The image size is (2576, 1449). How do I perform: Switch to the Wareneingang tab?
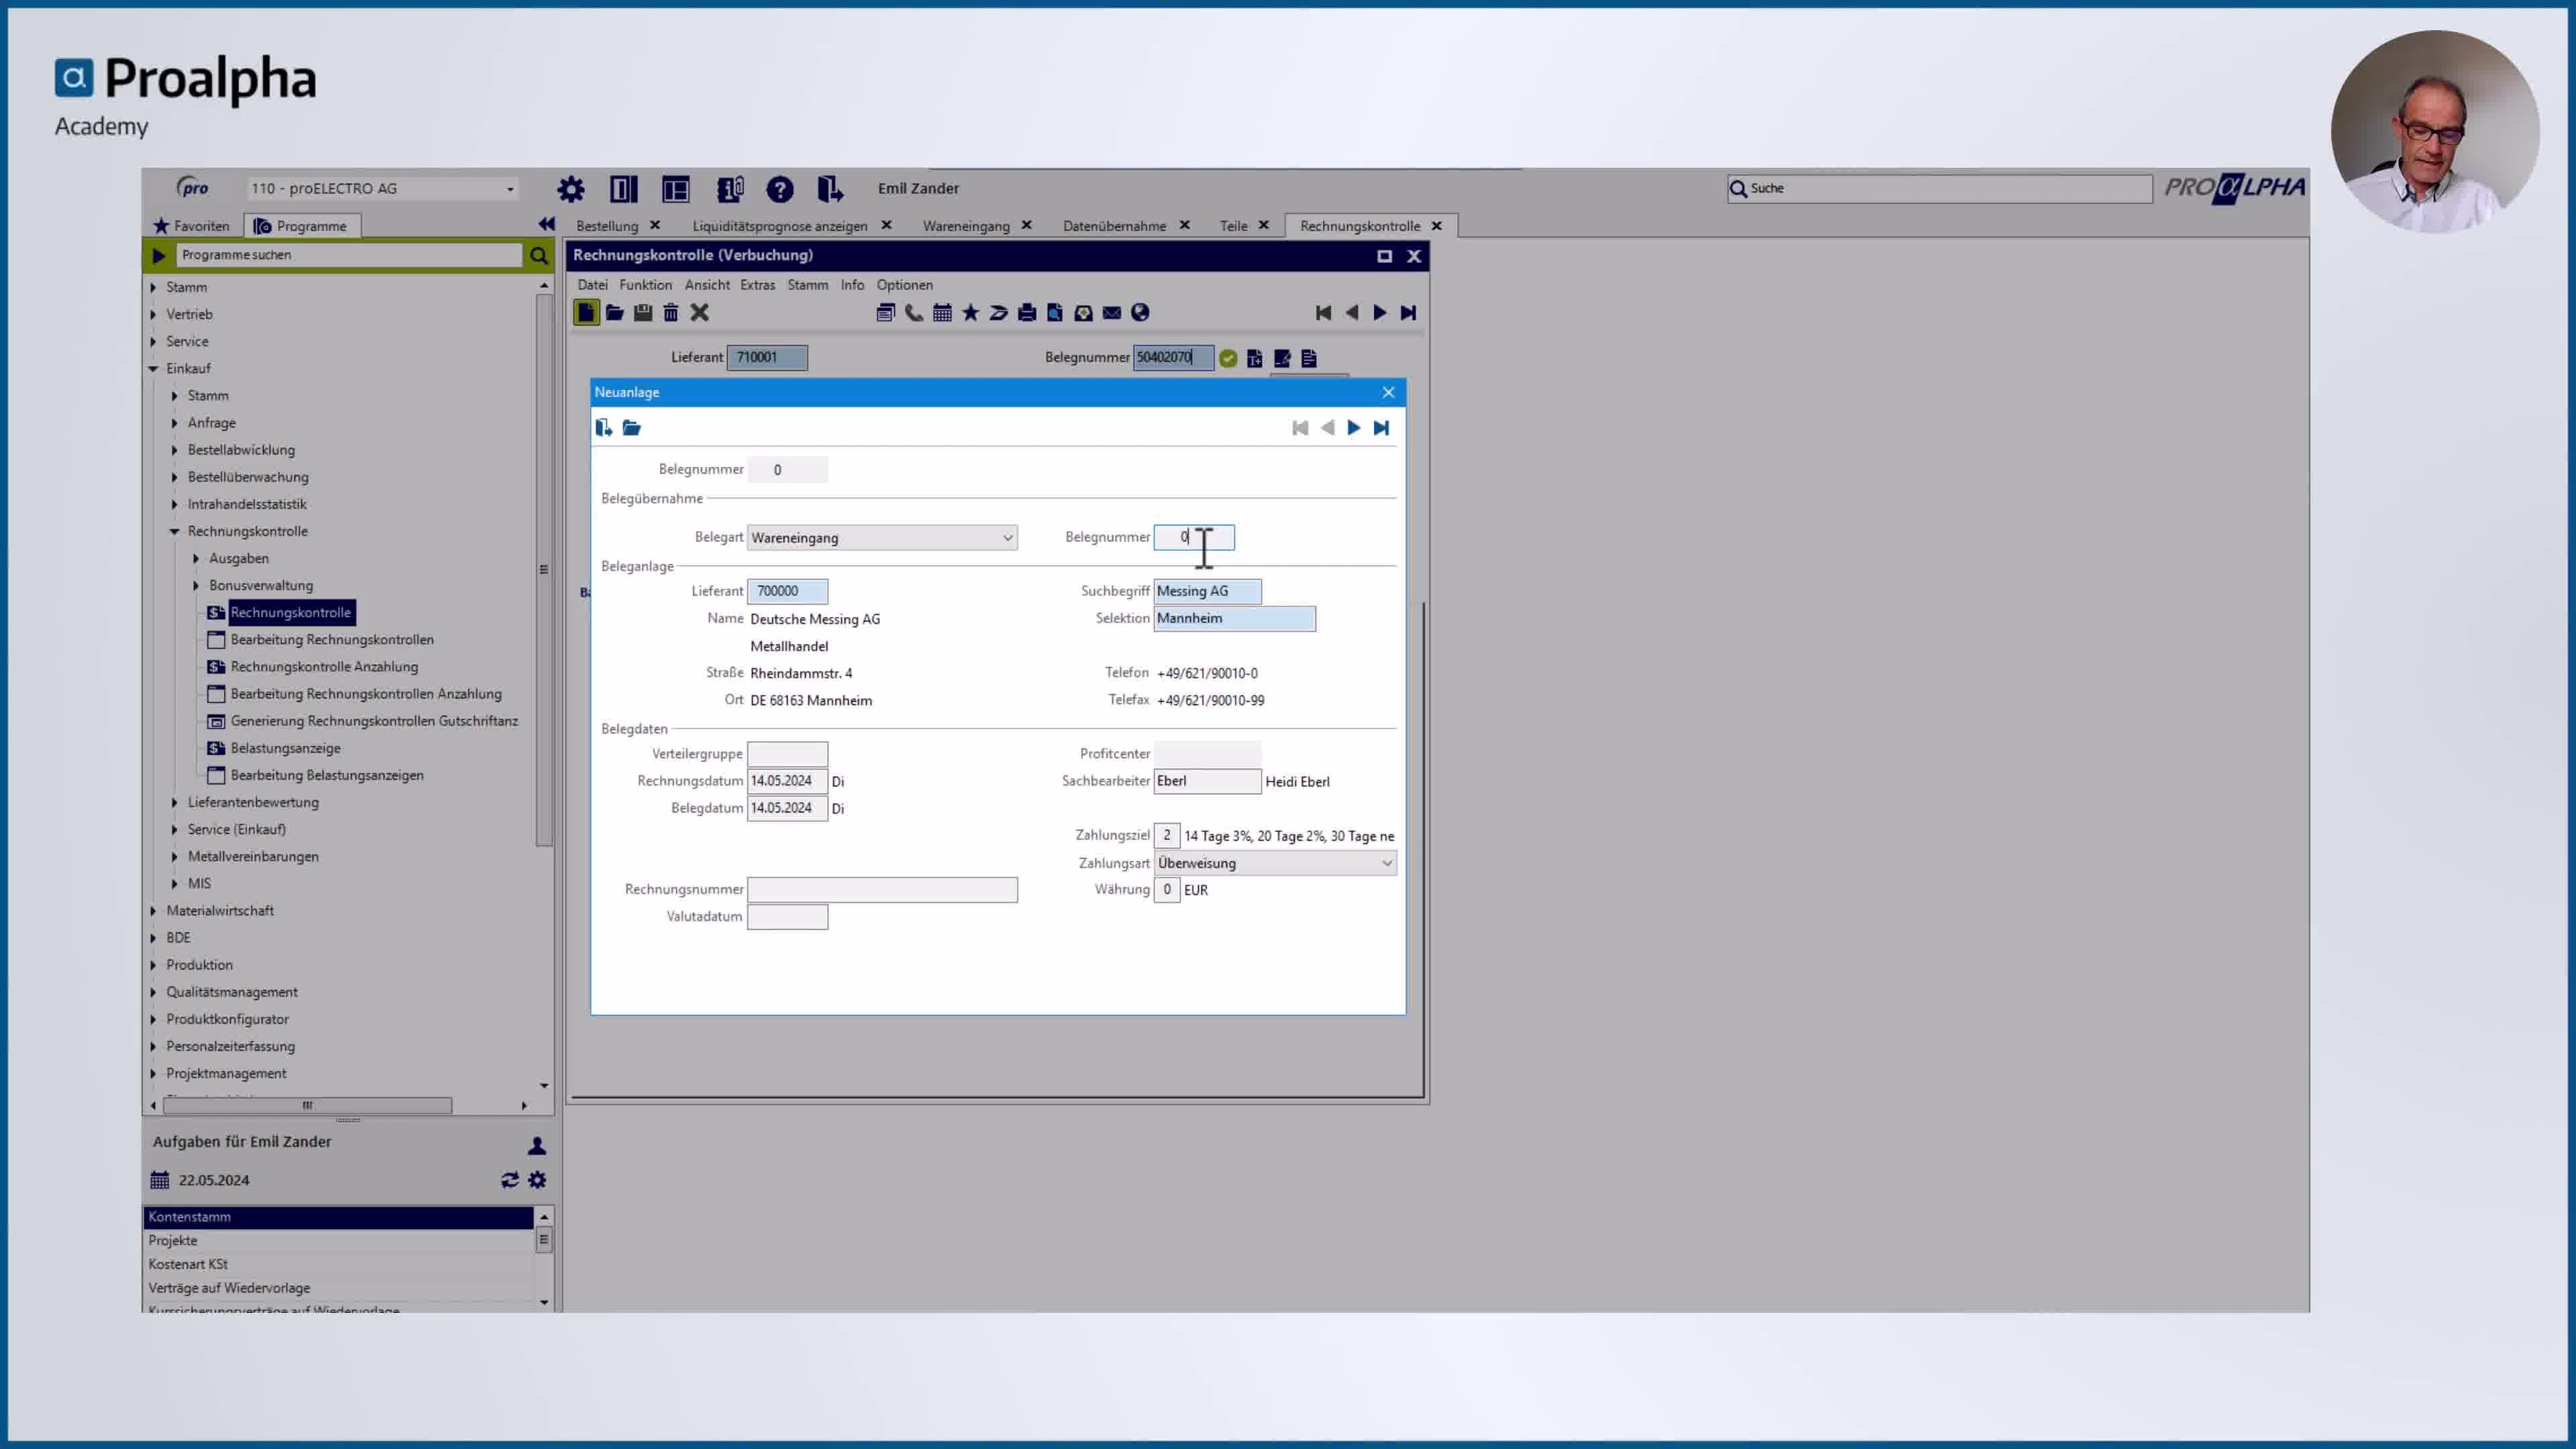tap(966, 226)
